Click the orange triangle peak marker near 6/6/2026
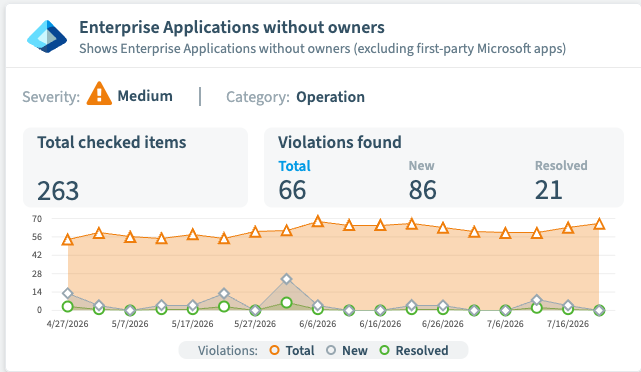This screenshot has height=372, width=641. point(318,222)
